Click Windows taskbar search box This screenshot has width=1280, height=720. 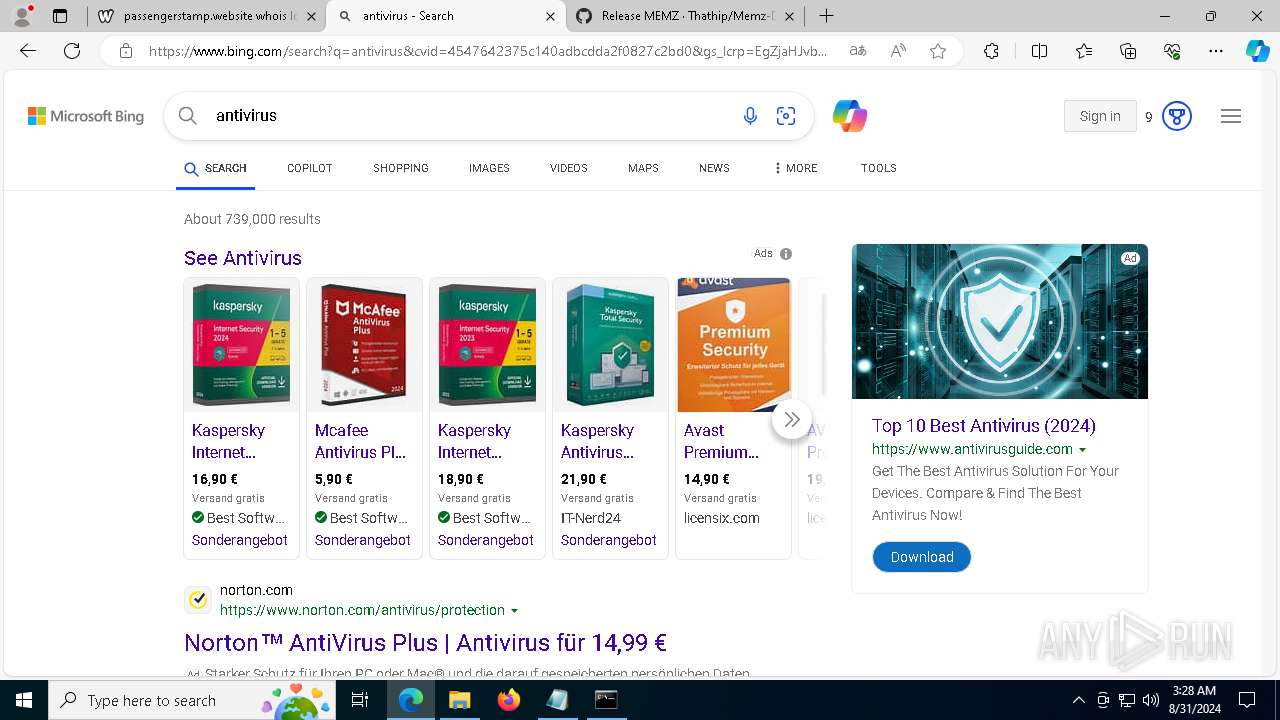192,700
